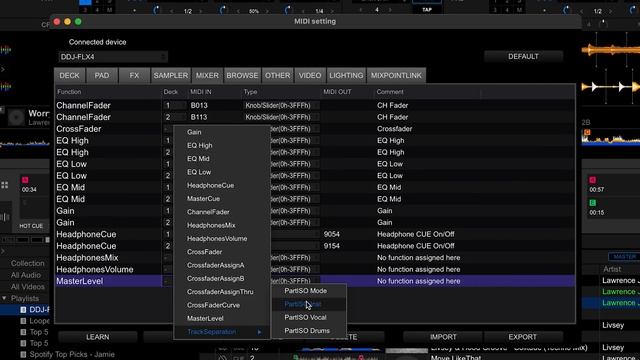640x360 pixels.
Task: Switch to the DECK tab
Action: point(69,76)
